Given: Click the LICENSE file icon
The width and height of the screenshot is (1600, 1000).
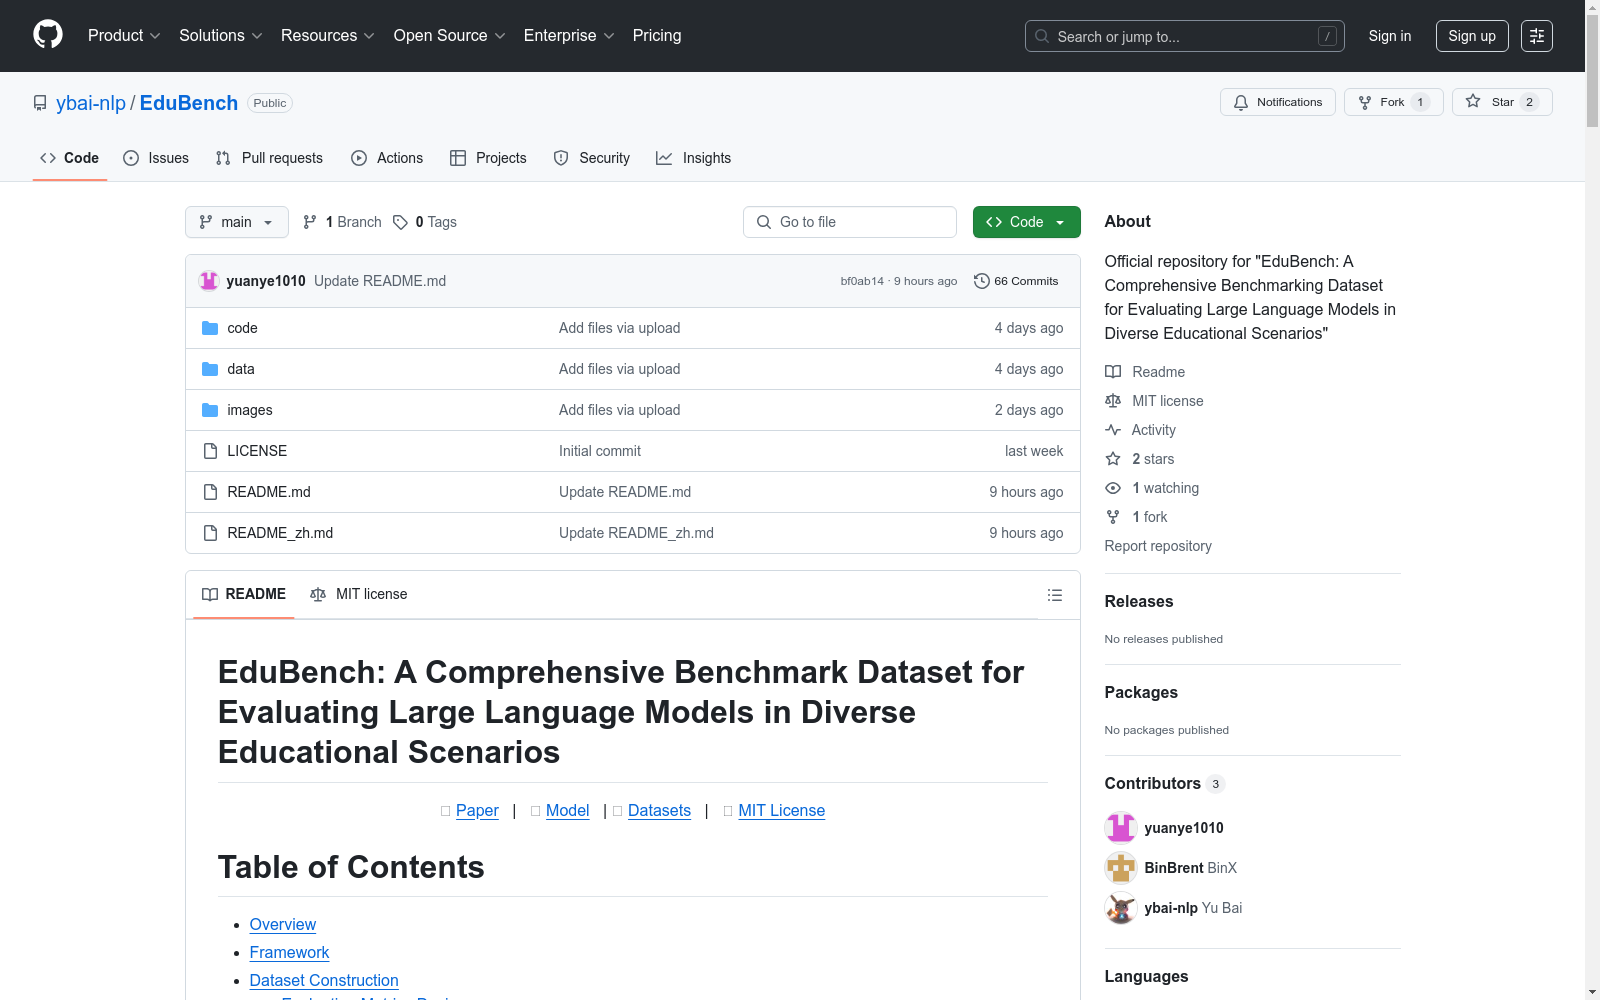Looking at the screenshot, I should 210,451.
